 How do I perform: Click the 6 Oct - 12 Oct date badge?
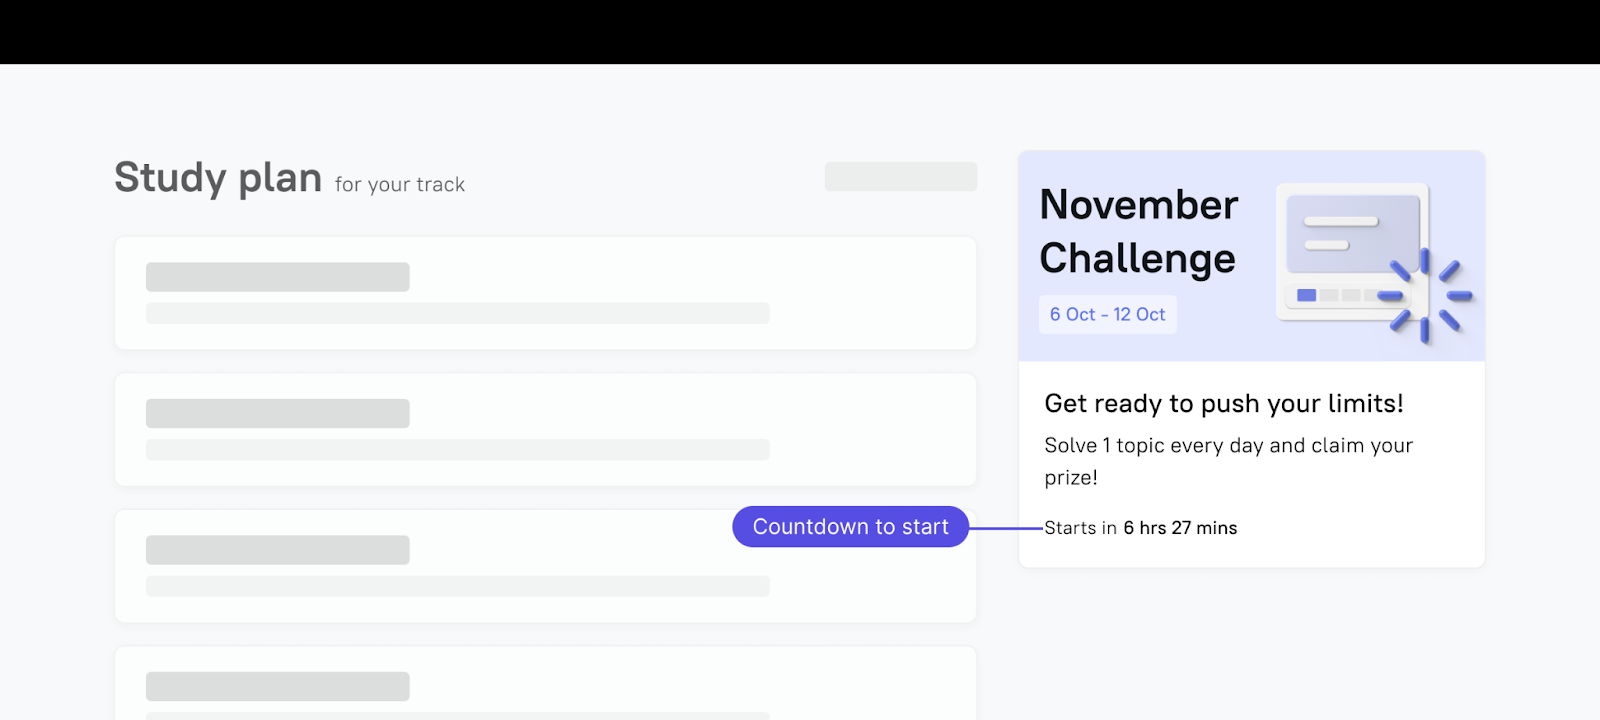(1107, 314)
